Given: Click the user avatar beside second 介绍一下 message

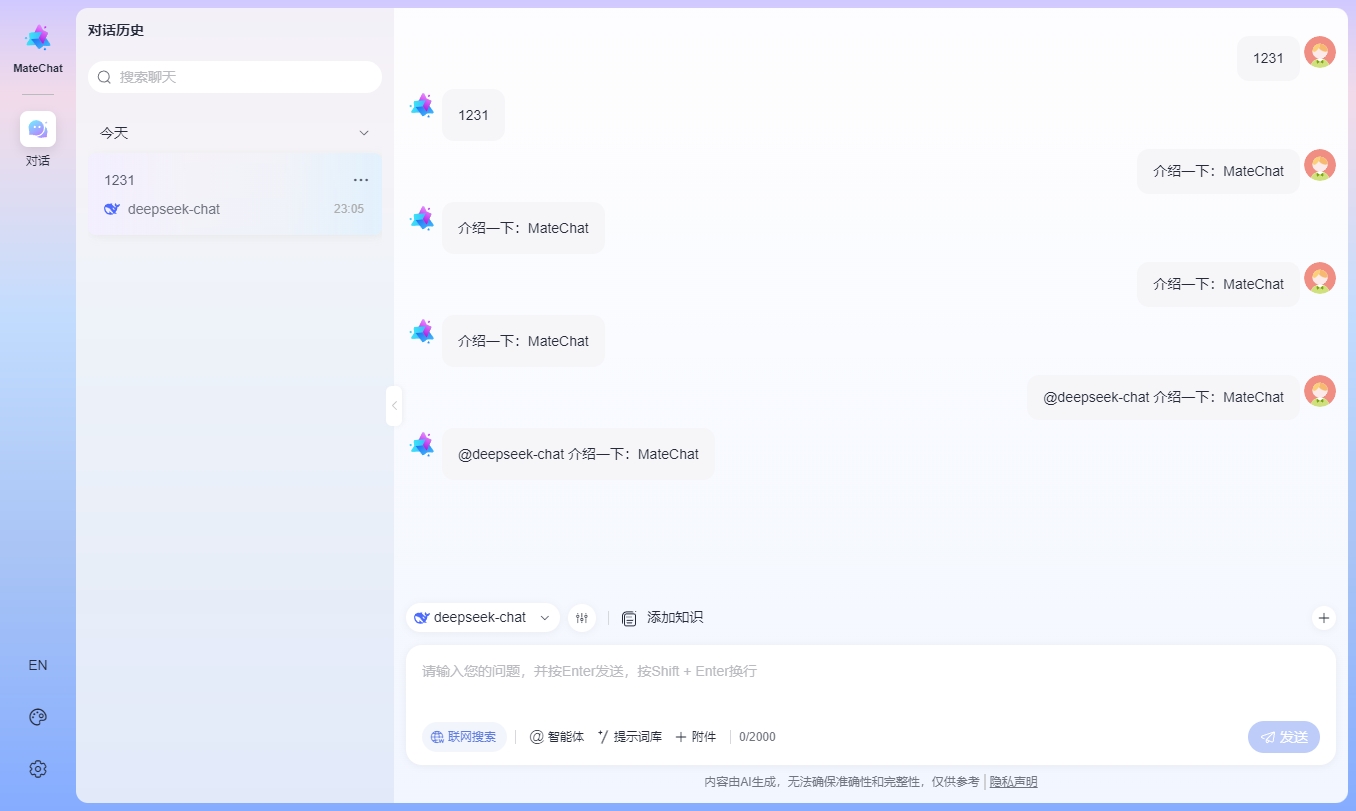Looking at the screenshot, I should [1320, 278].
